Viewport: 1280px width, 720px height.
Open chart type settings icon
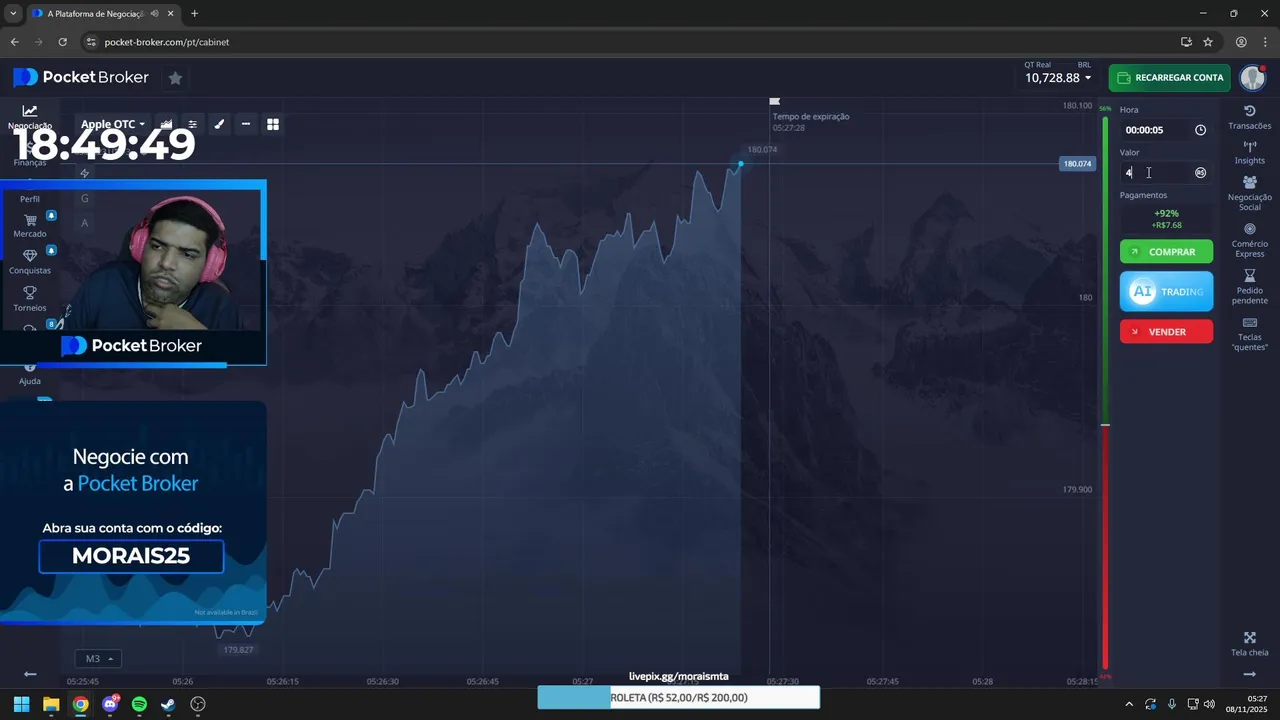tap(166, 124)
